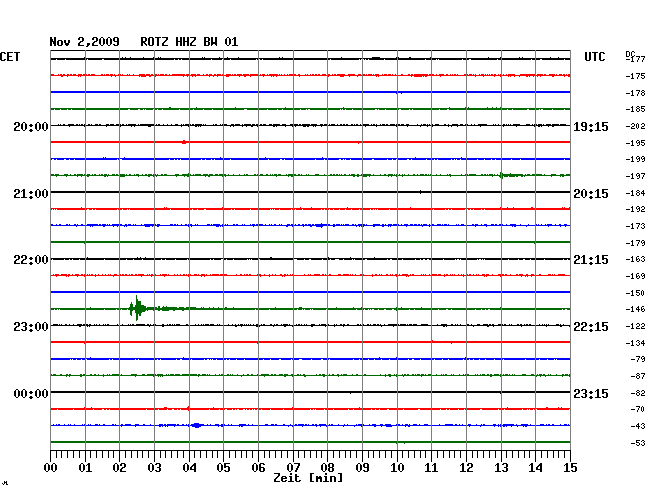Select the UTC time label "19:15"

point(591,127)
